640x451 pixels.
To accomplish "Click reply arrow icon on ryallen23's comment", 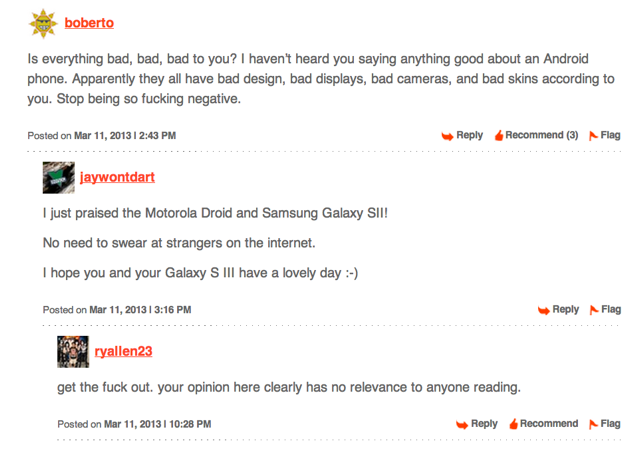I will 462,425.
